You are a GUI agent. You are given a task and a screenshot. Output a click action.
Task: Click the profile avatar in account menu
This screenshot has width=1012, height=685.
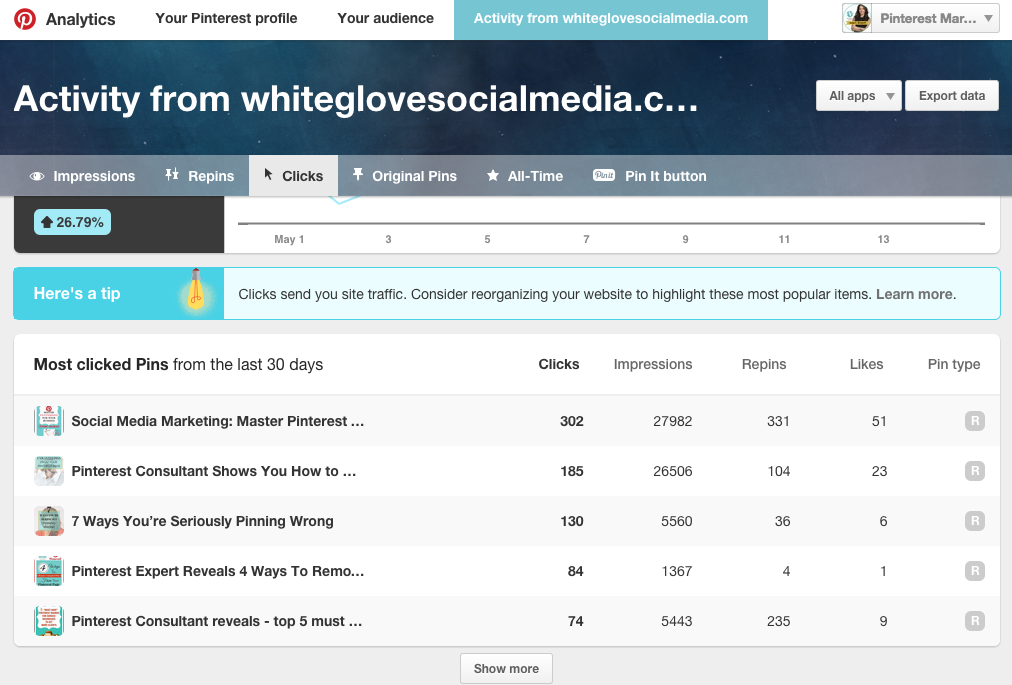click(x=857, y=18)
